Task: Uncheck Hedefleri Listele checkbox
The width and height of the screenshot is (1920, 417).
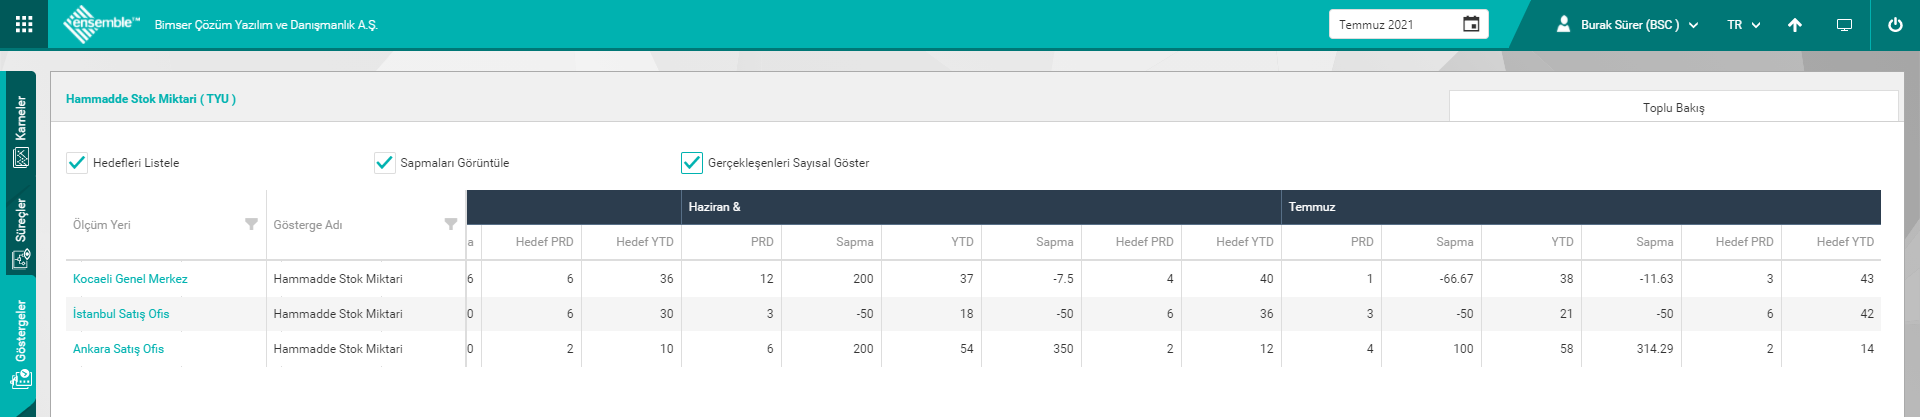Action: click(x=77, y=162)
